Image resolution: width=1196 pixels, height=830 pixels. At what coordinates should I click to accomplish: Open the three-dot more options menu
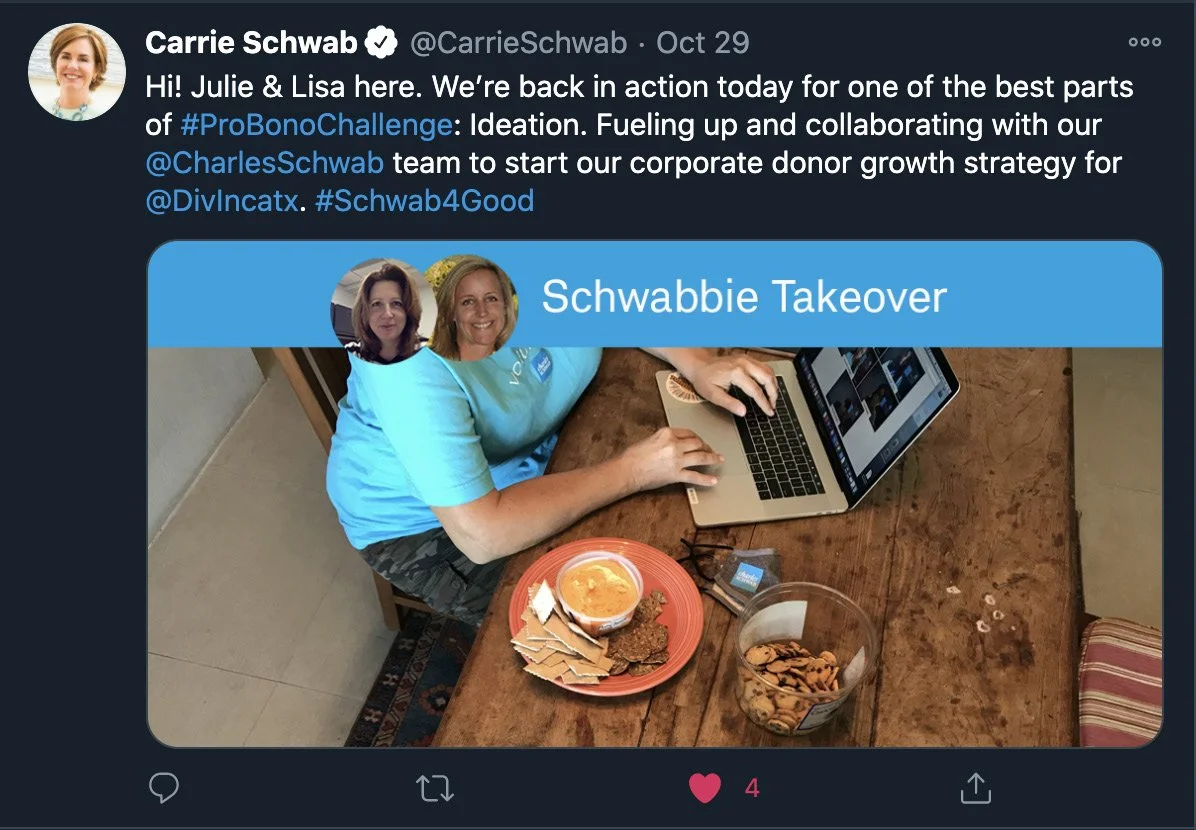[1145, 42]
